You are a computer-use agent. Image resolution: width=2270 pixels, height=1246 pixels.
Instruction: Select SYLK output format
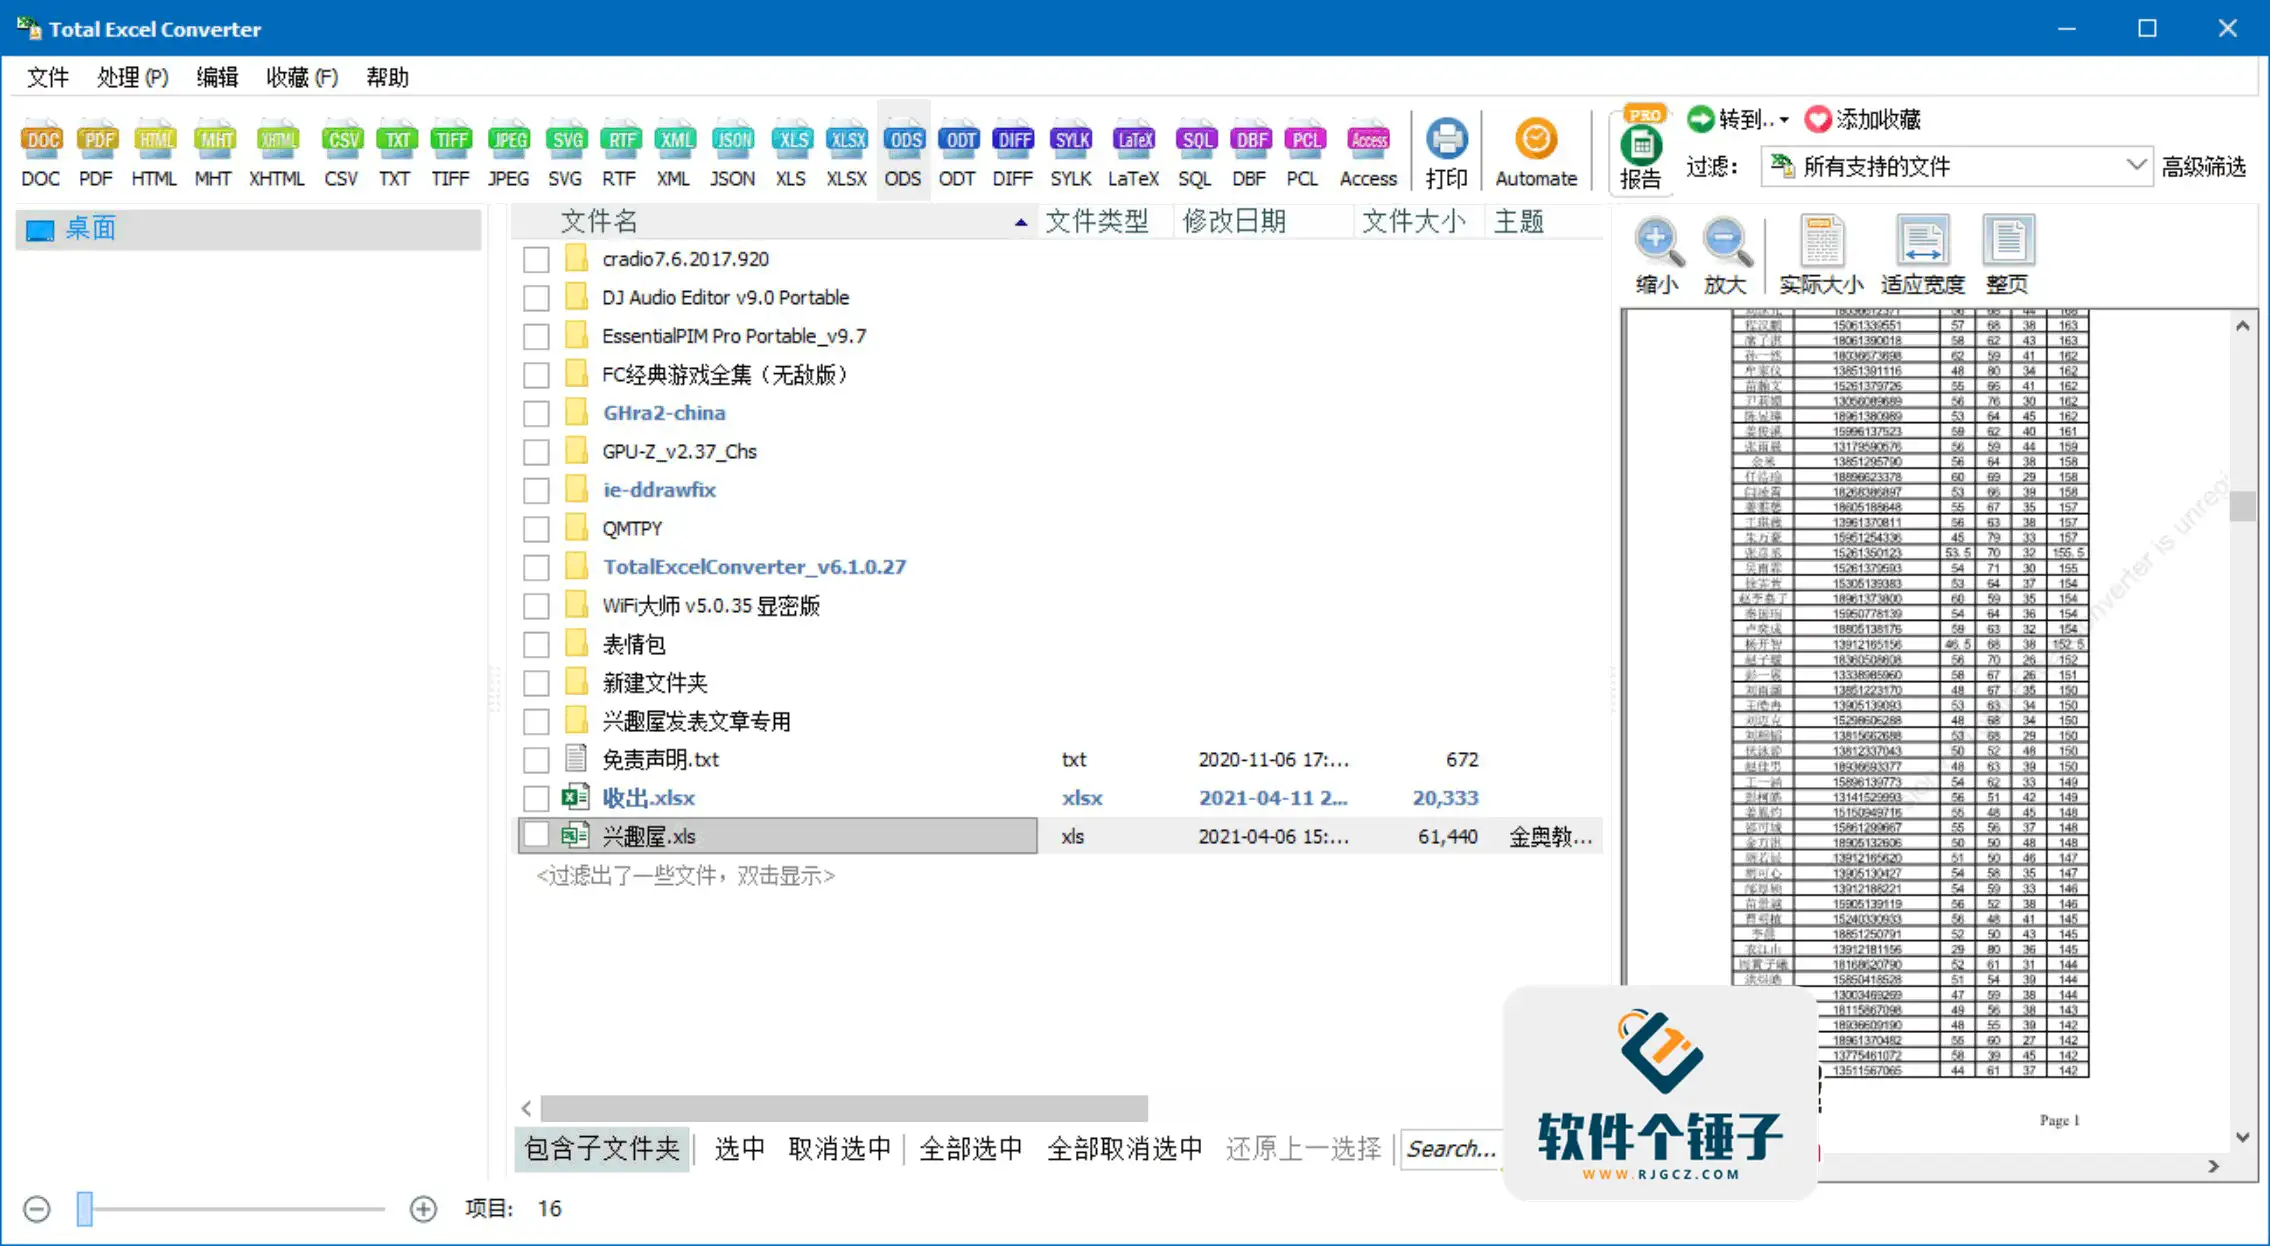click(x=1071, y=153)
